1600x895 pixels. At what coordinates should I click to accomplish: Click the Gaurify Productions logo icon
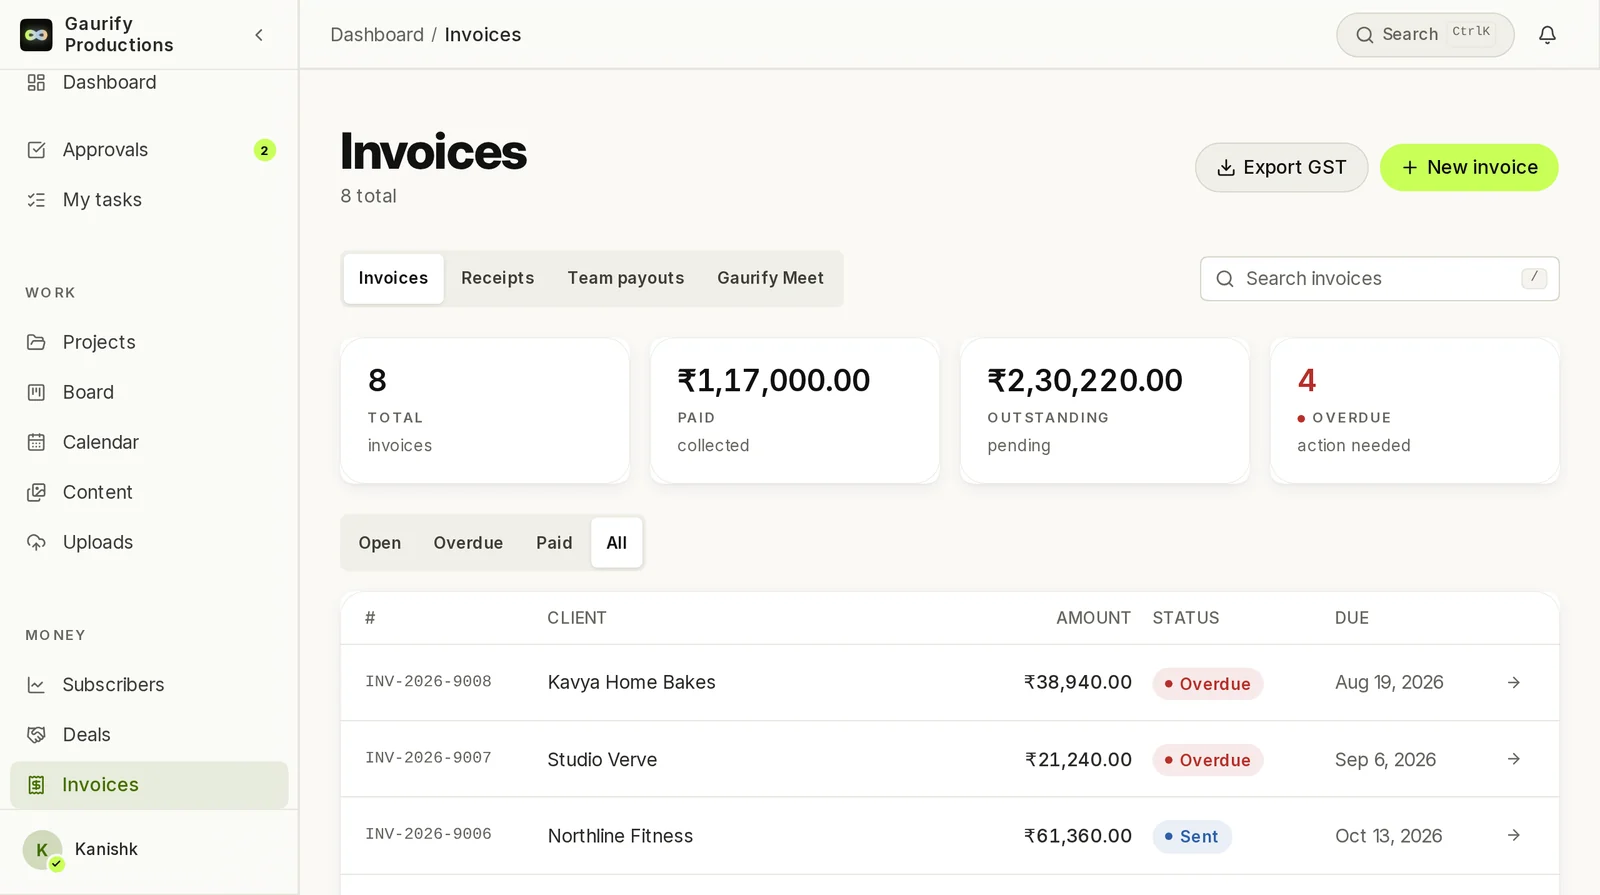pos(36,35)
